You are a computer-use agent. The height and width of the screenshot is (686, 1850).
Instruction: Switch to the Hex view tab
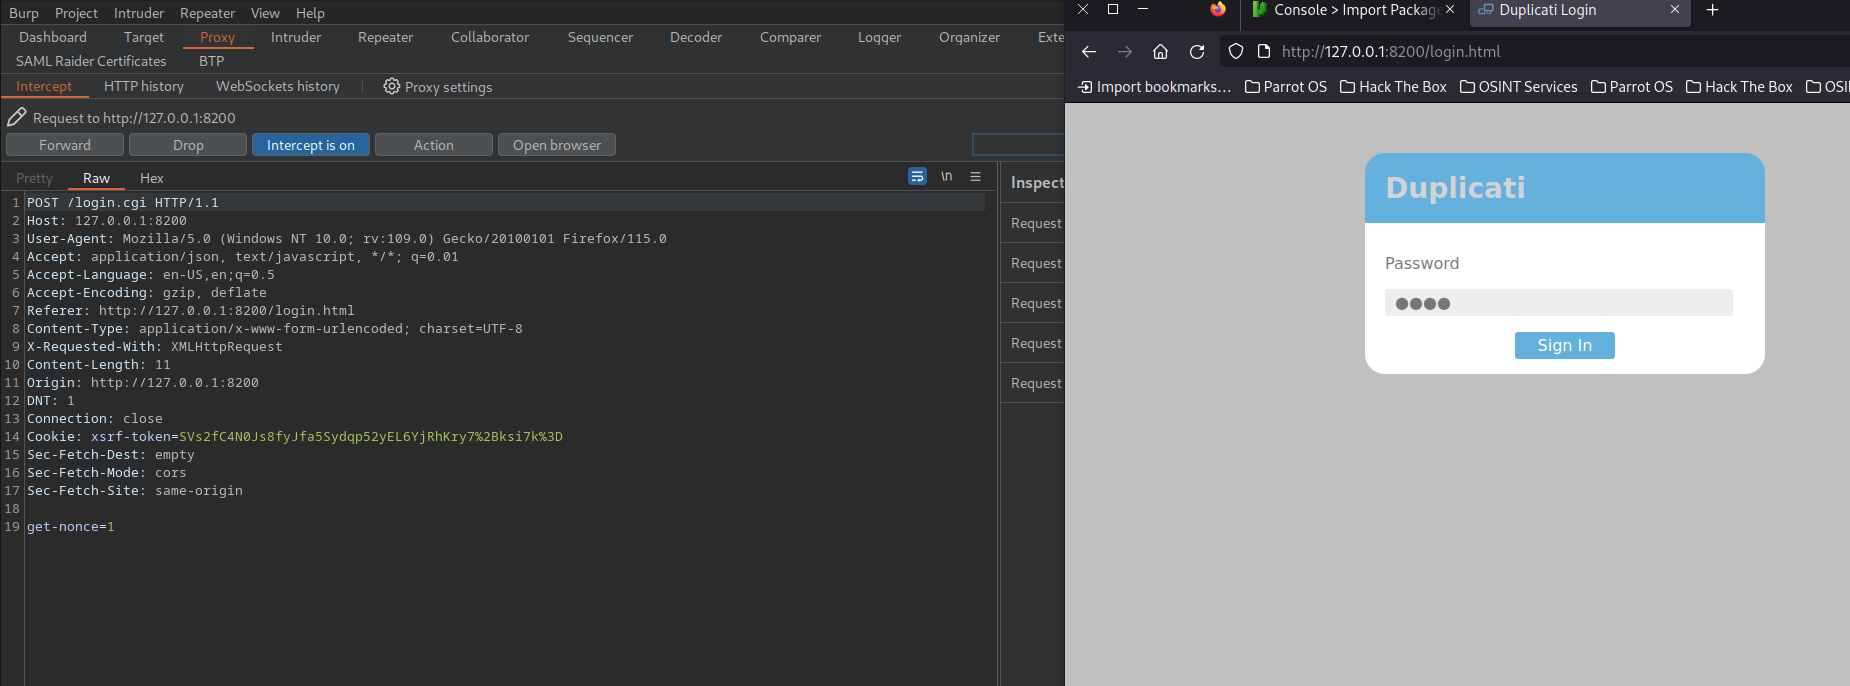click(x=151, y=178)
